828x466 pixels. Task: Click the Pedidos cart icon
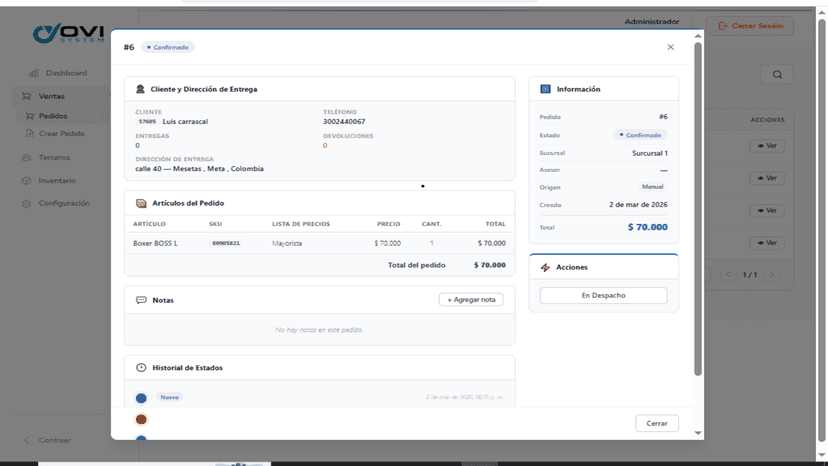tap(30, 116)
